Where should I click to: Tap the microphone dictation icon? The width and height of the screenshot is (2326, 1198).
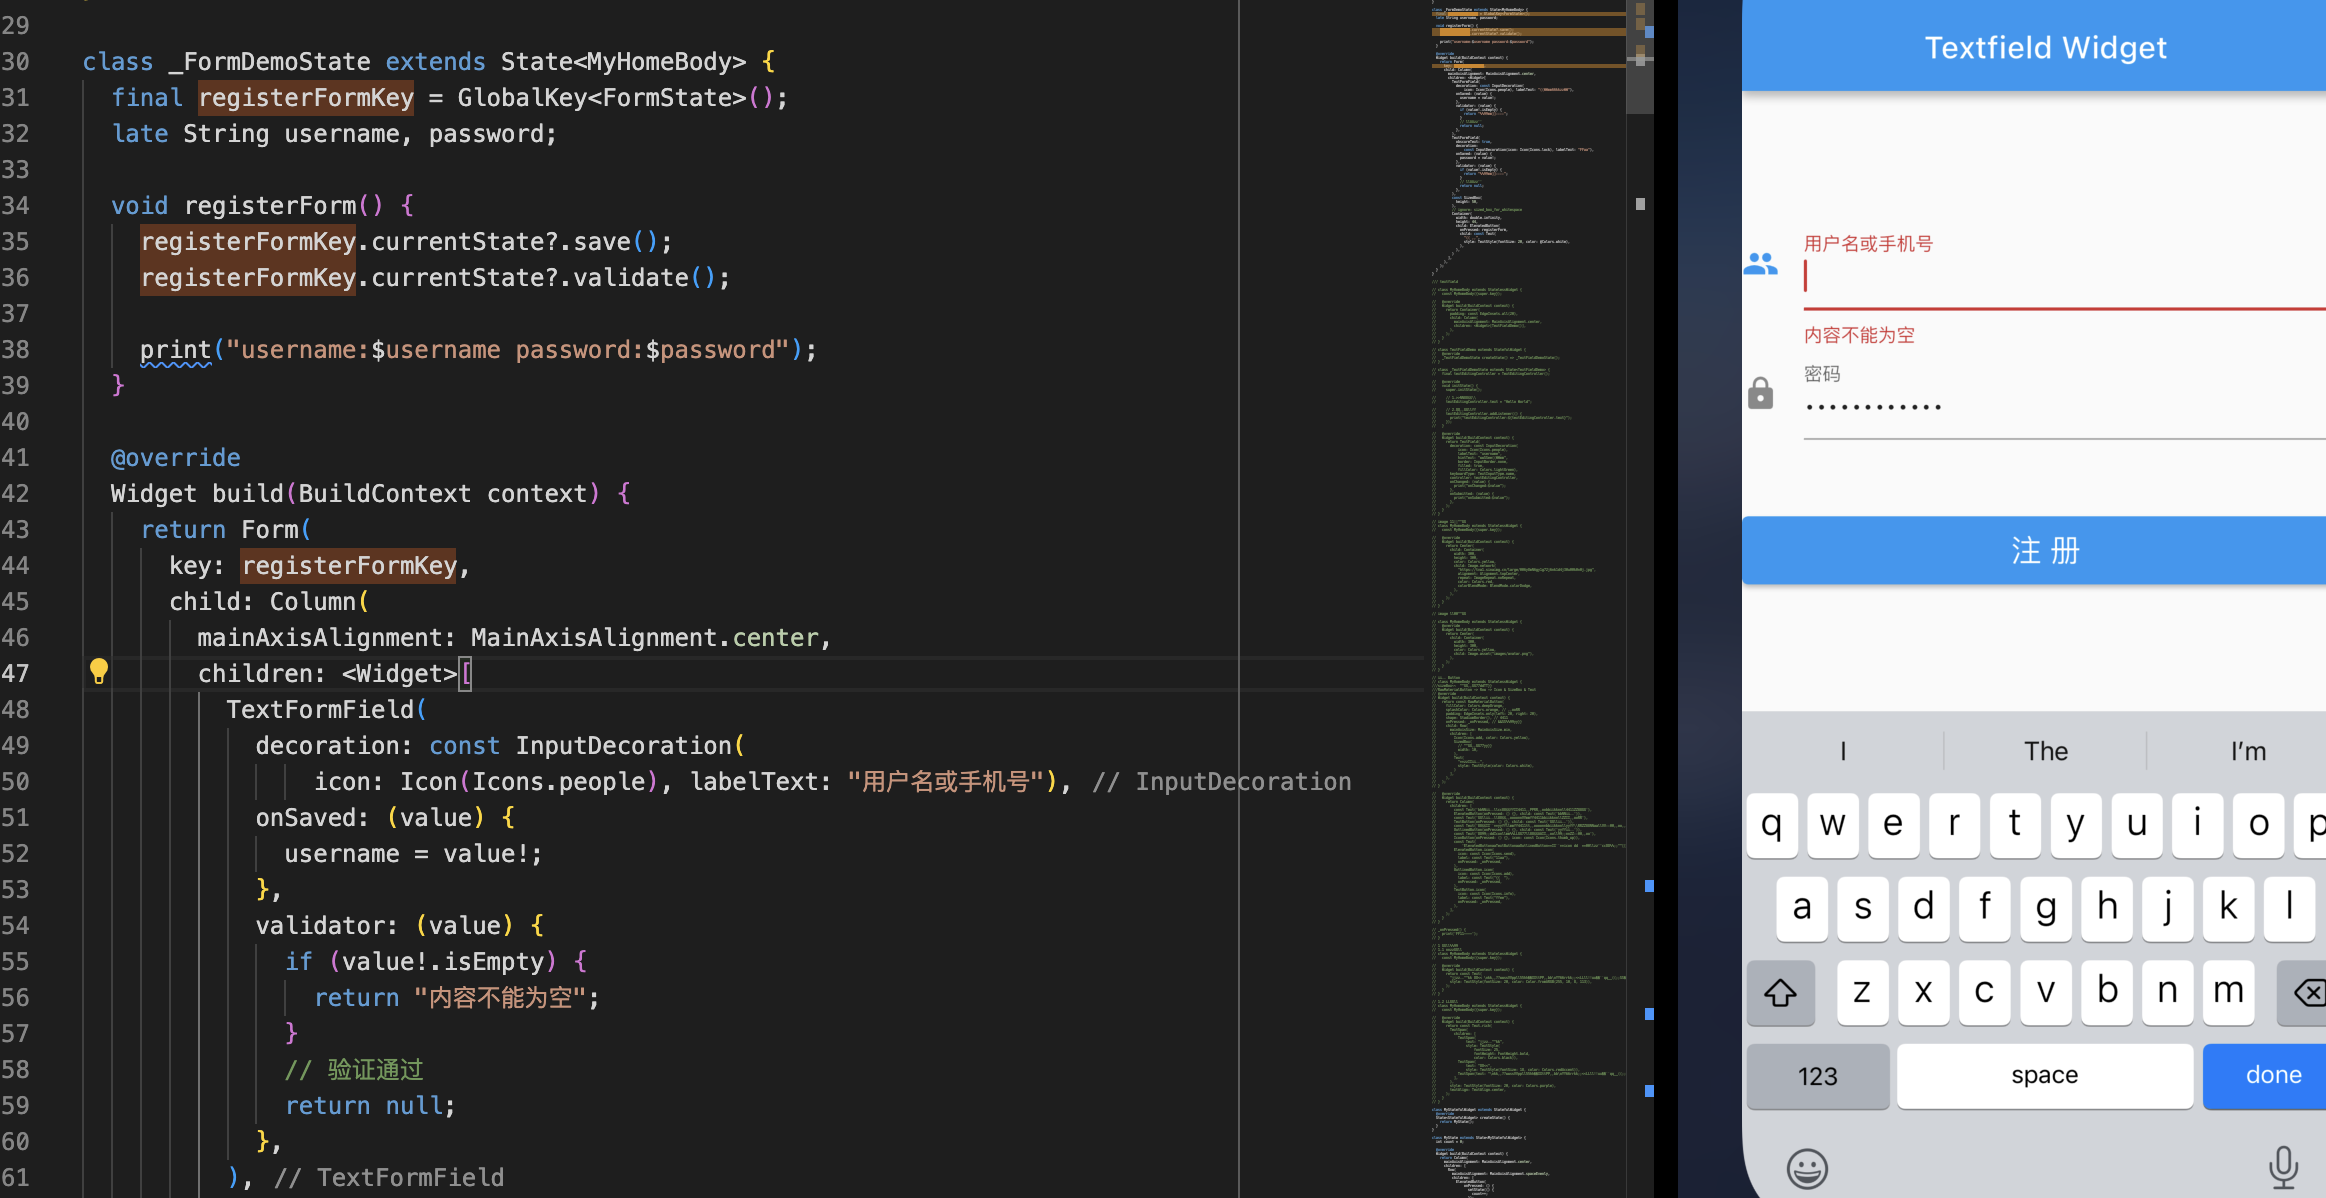point(2283,1166)
